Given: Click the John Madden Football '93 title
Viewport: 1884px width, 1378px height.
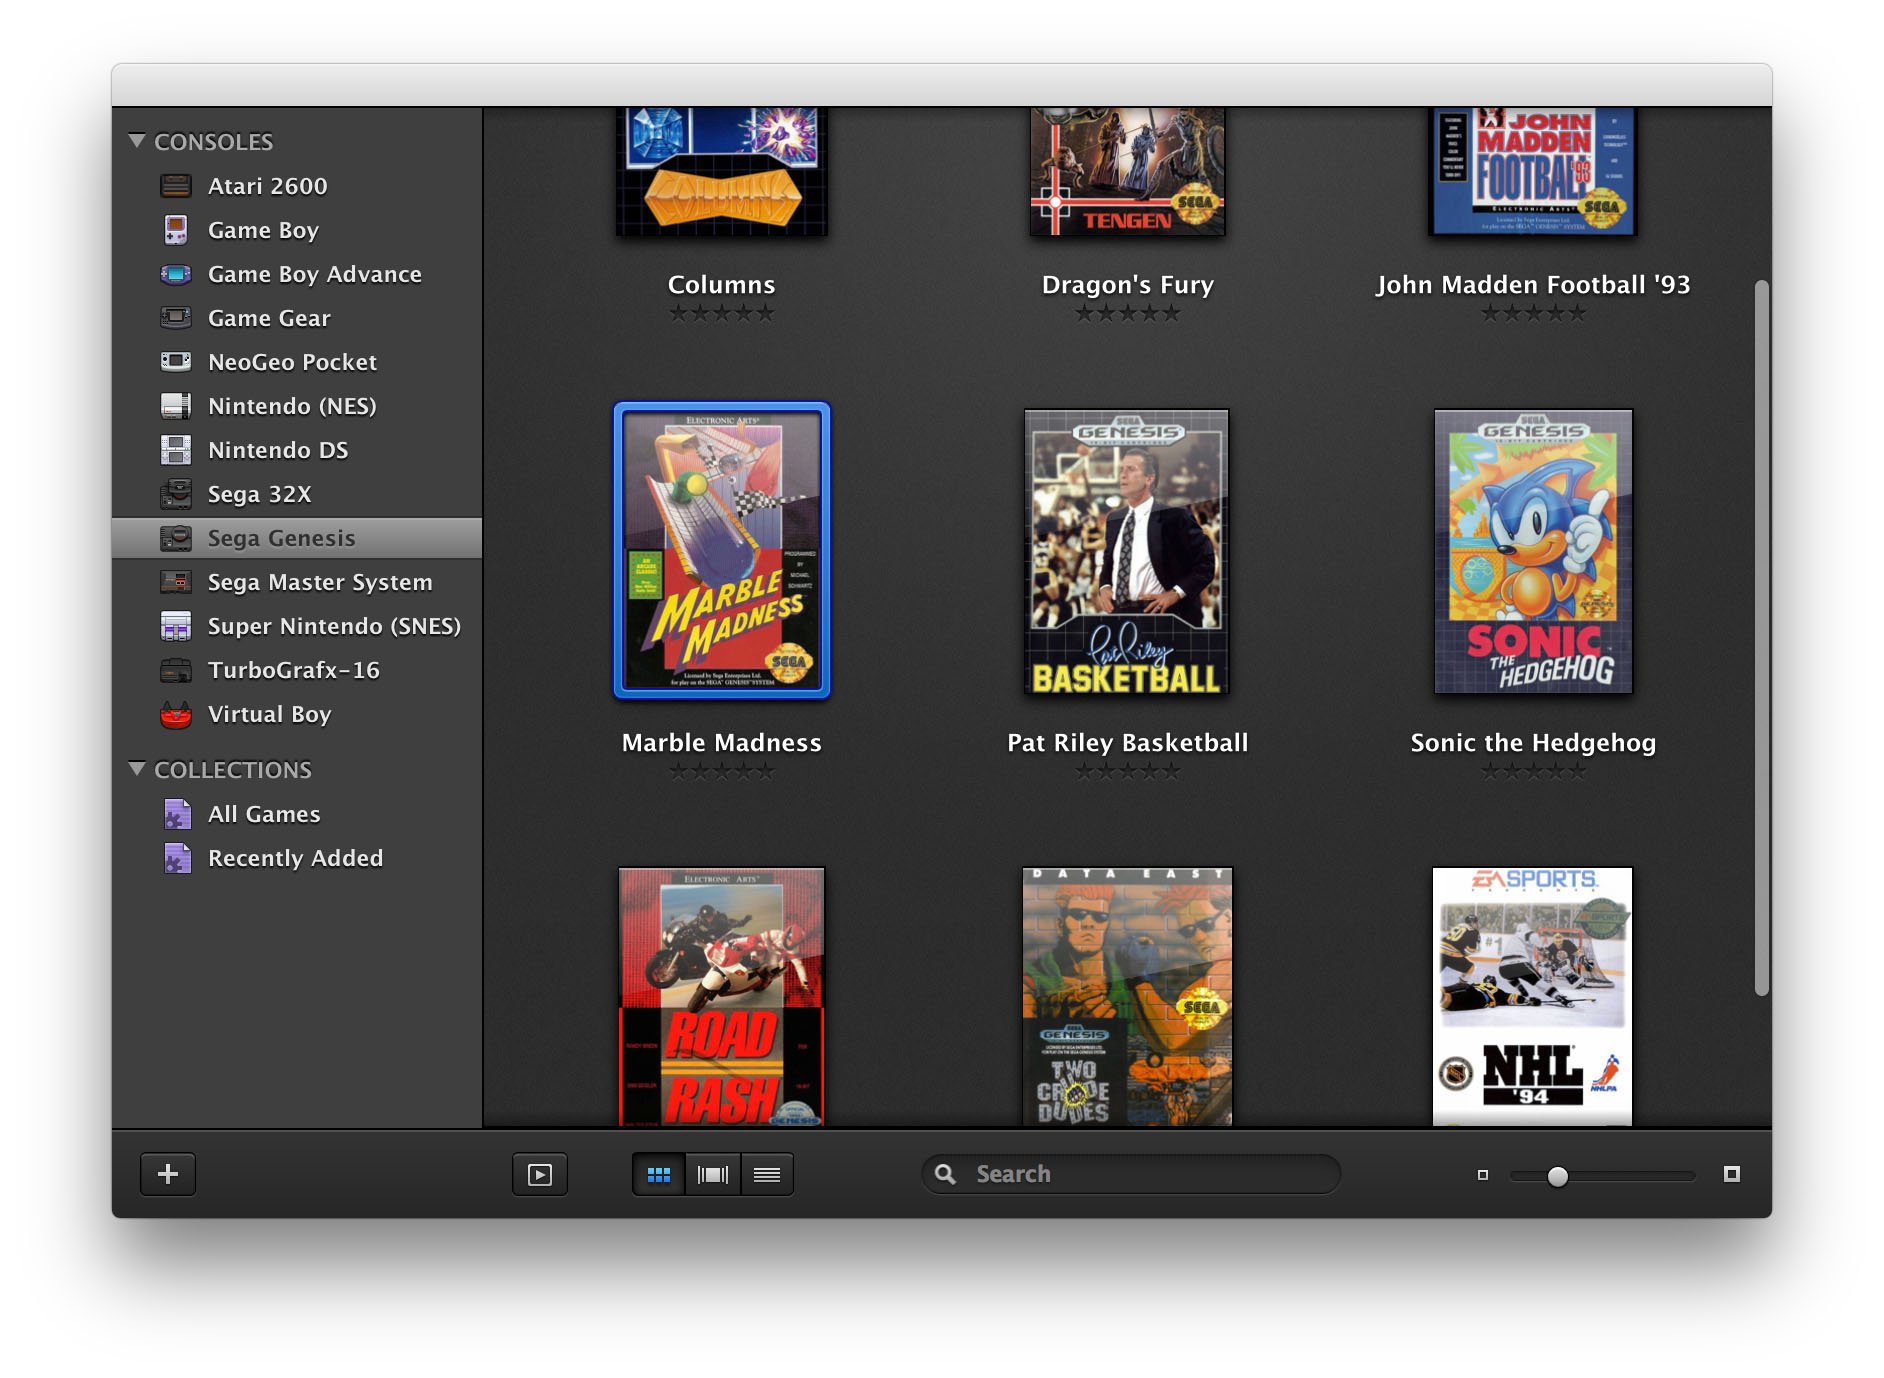Looking at the screenshot, I should (1533, 285).
